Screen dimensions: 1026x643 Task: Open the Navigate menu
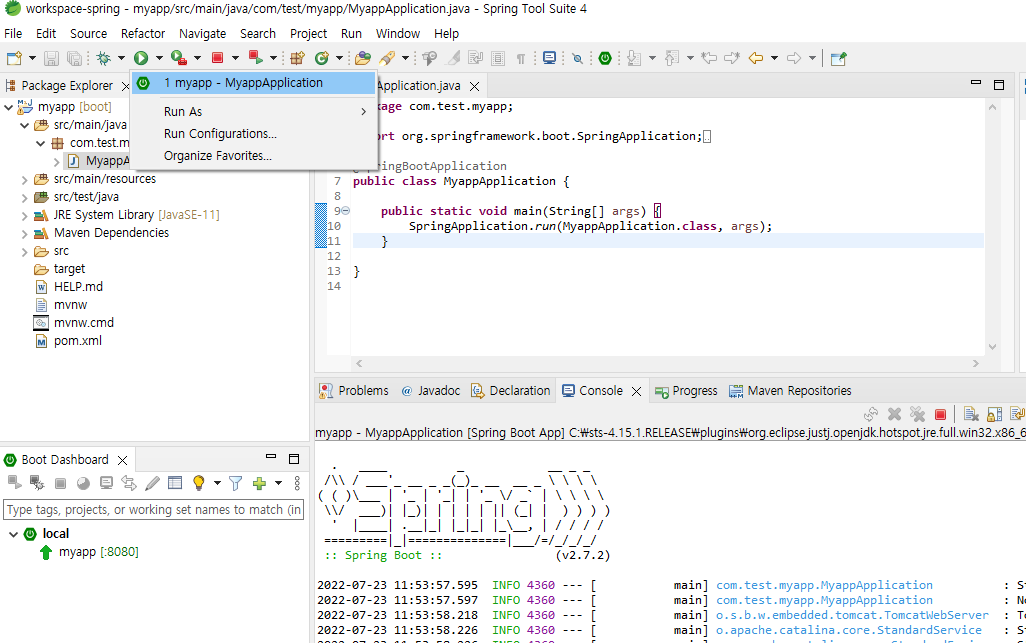coord(202,33)
